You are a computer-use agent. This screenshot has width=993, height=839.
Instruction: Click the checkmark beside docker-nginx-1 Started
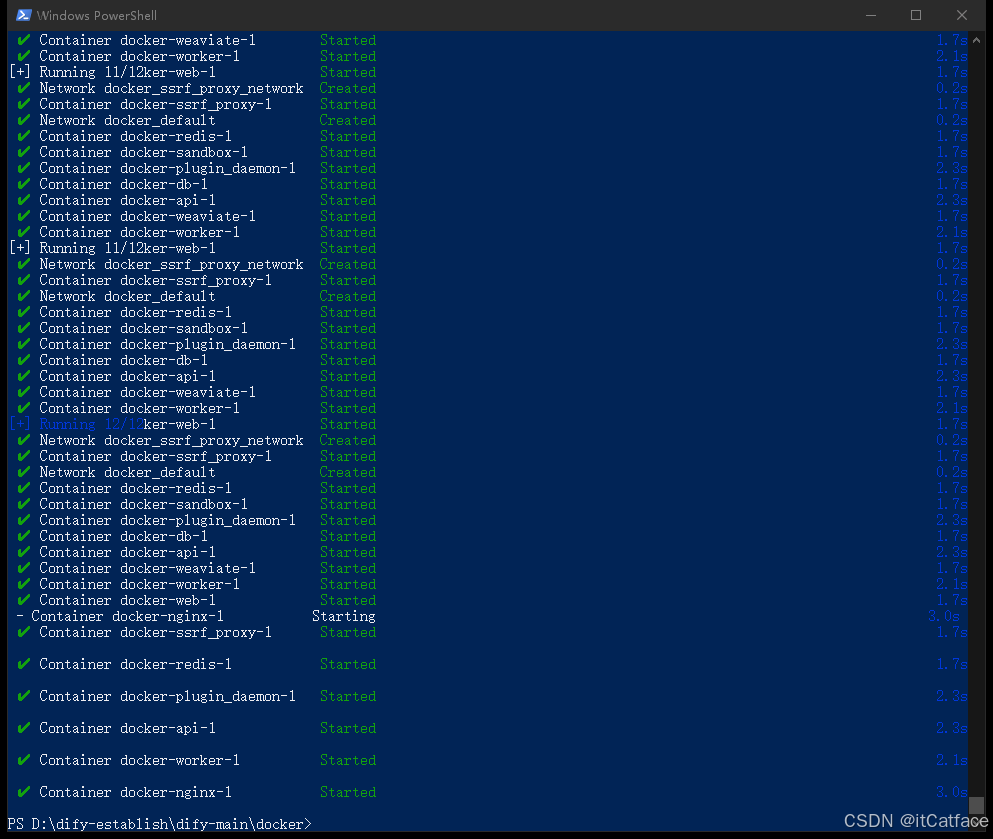(x=23, y=792)
